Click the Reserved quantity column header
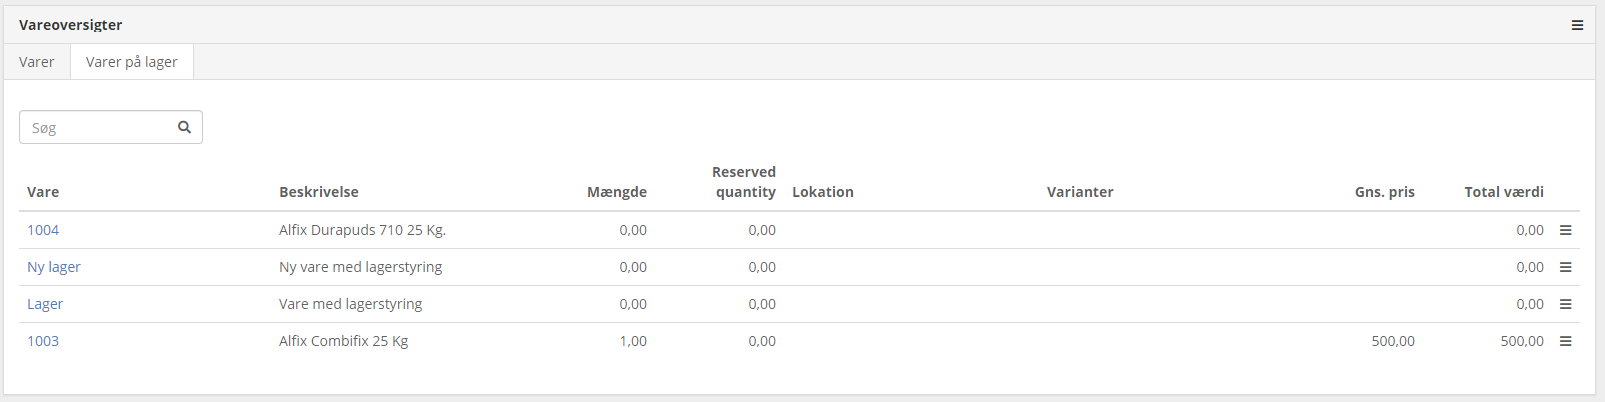Image resolution: width=1605 pixels, height=402 pixels. tap(744, 182)
